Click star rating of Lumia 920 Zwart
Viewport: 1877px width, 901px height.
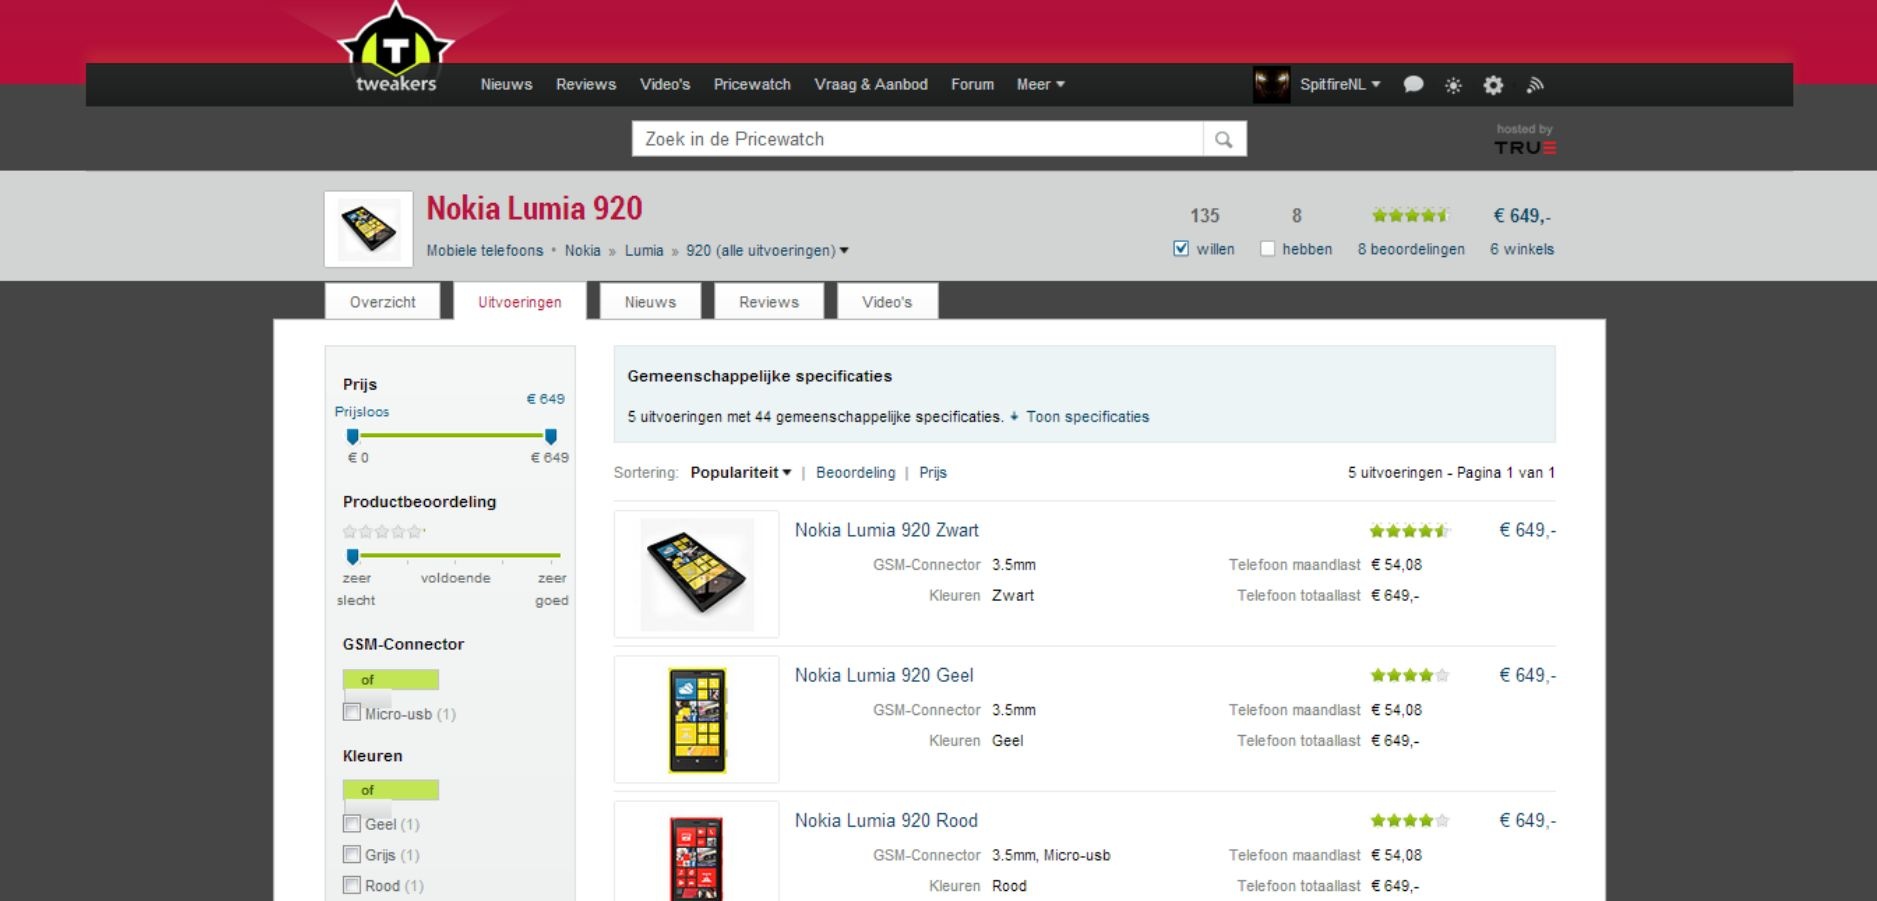point(1409,531)
